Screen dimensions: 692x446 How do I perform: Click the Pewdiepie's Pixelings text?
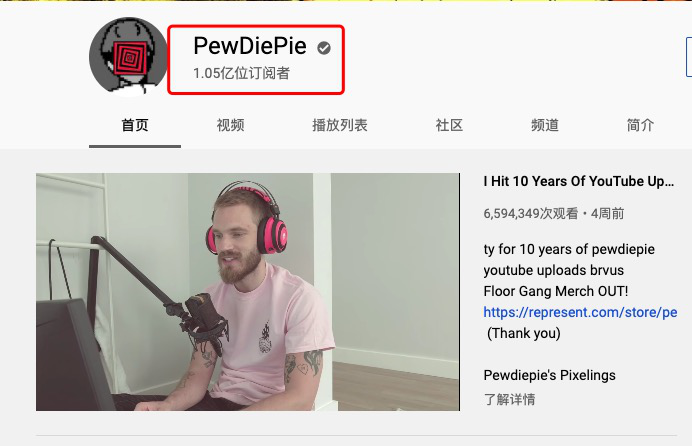pyautogui.click(x=549, y=375)
